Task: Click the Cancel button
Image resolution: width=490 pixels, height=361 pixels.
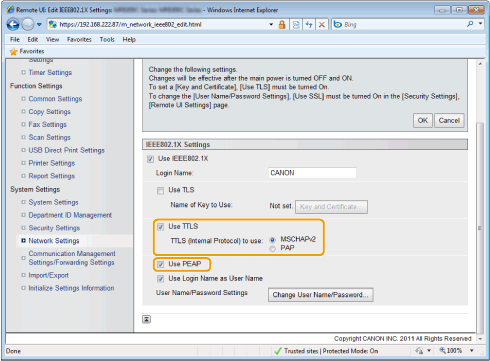Action: pyautogui.click(x=449, y=120)
